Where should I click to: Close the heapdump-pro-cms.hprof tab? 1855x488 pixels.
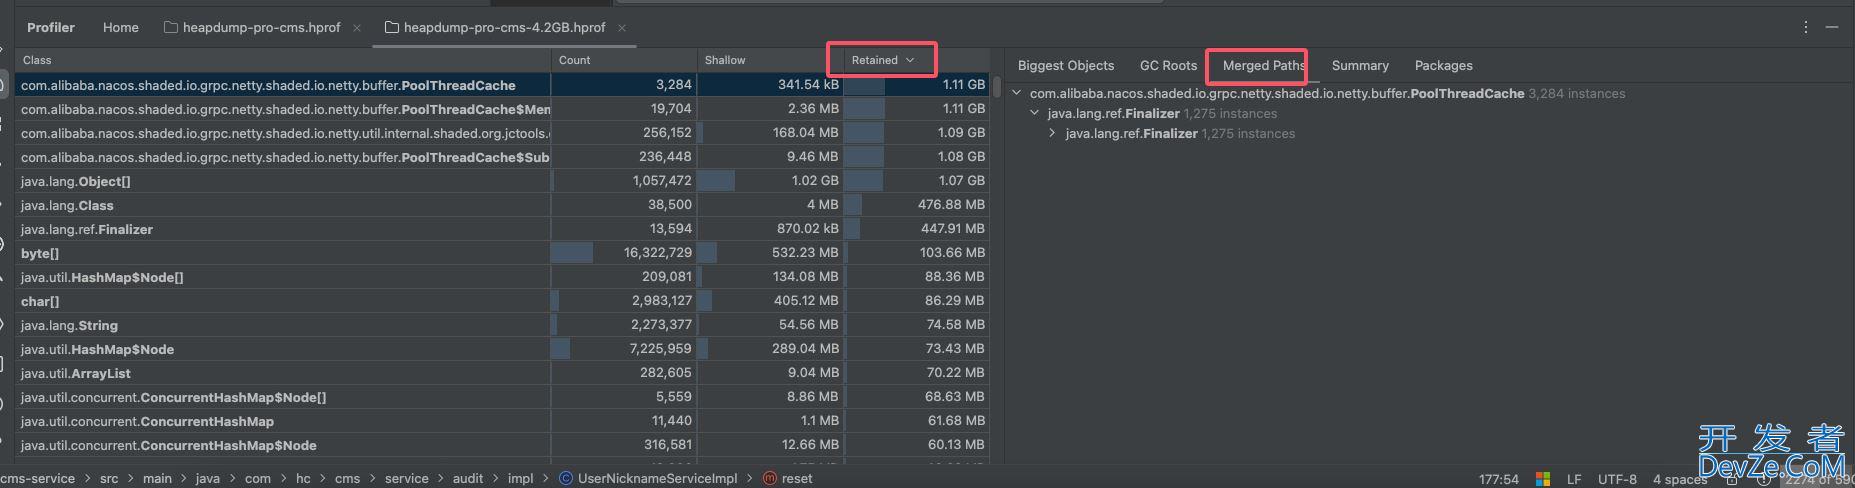[357, 28]
